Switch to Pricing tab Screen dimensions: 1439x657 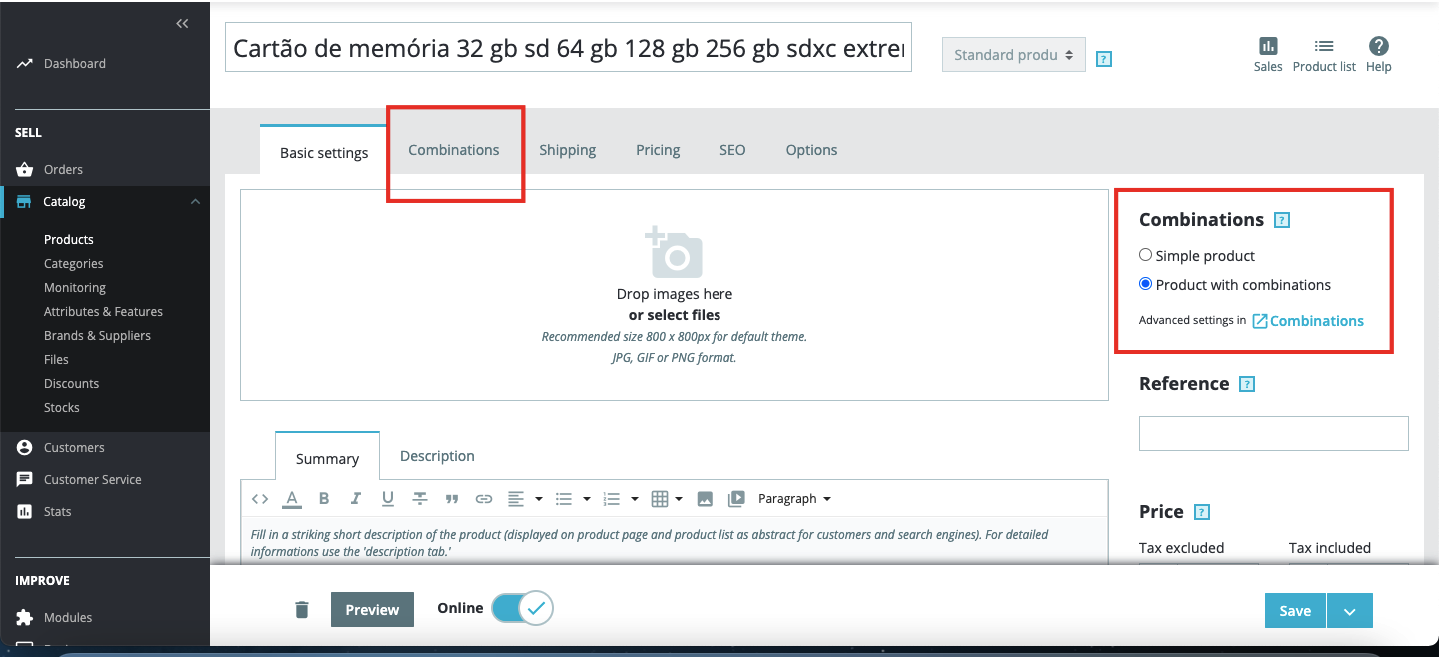coord(658,150)
